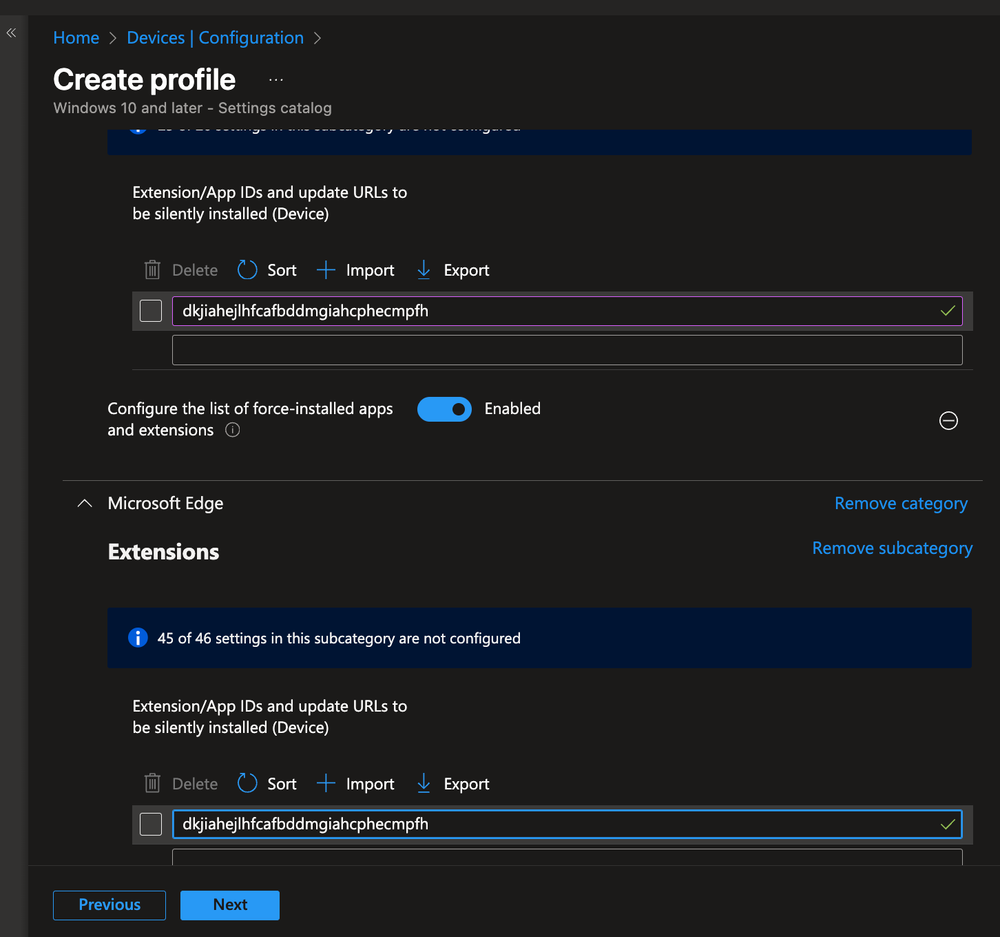This screenshot has width=1000, height=937.
Task: Check the box beside upper extension ID row
Action: pyautogui.click(x=151, y=311)
